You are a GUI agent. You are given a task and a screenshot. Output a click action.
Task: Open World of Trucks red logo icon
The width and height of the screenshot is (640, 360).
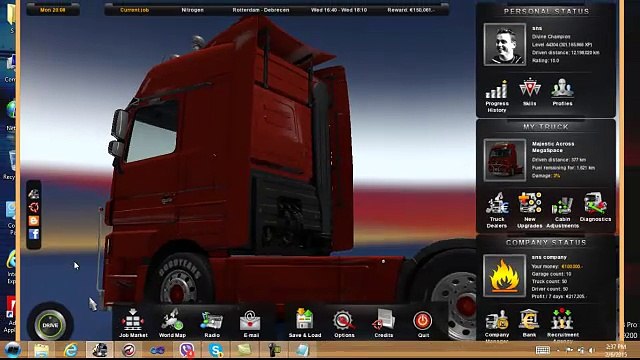pyautogui.click(x=34, y=207)
